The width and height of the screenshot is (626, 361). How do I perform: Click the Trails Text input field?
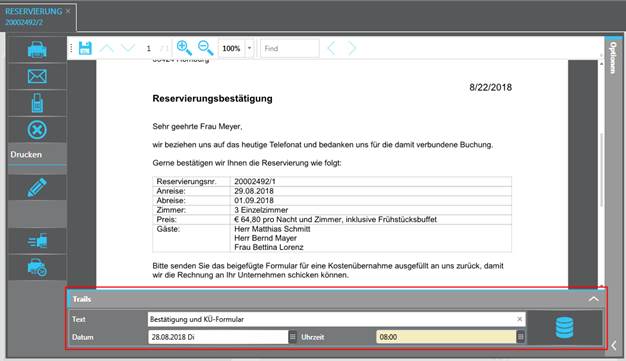(337, 319)
